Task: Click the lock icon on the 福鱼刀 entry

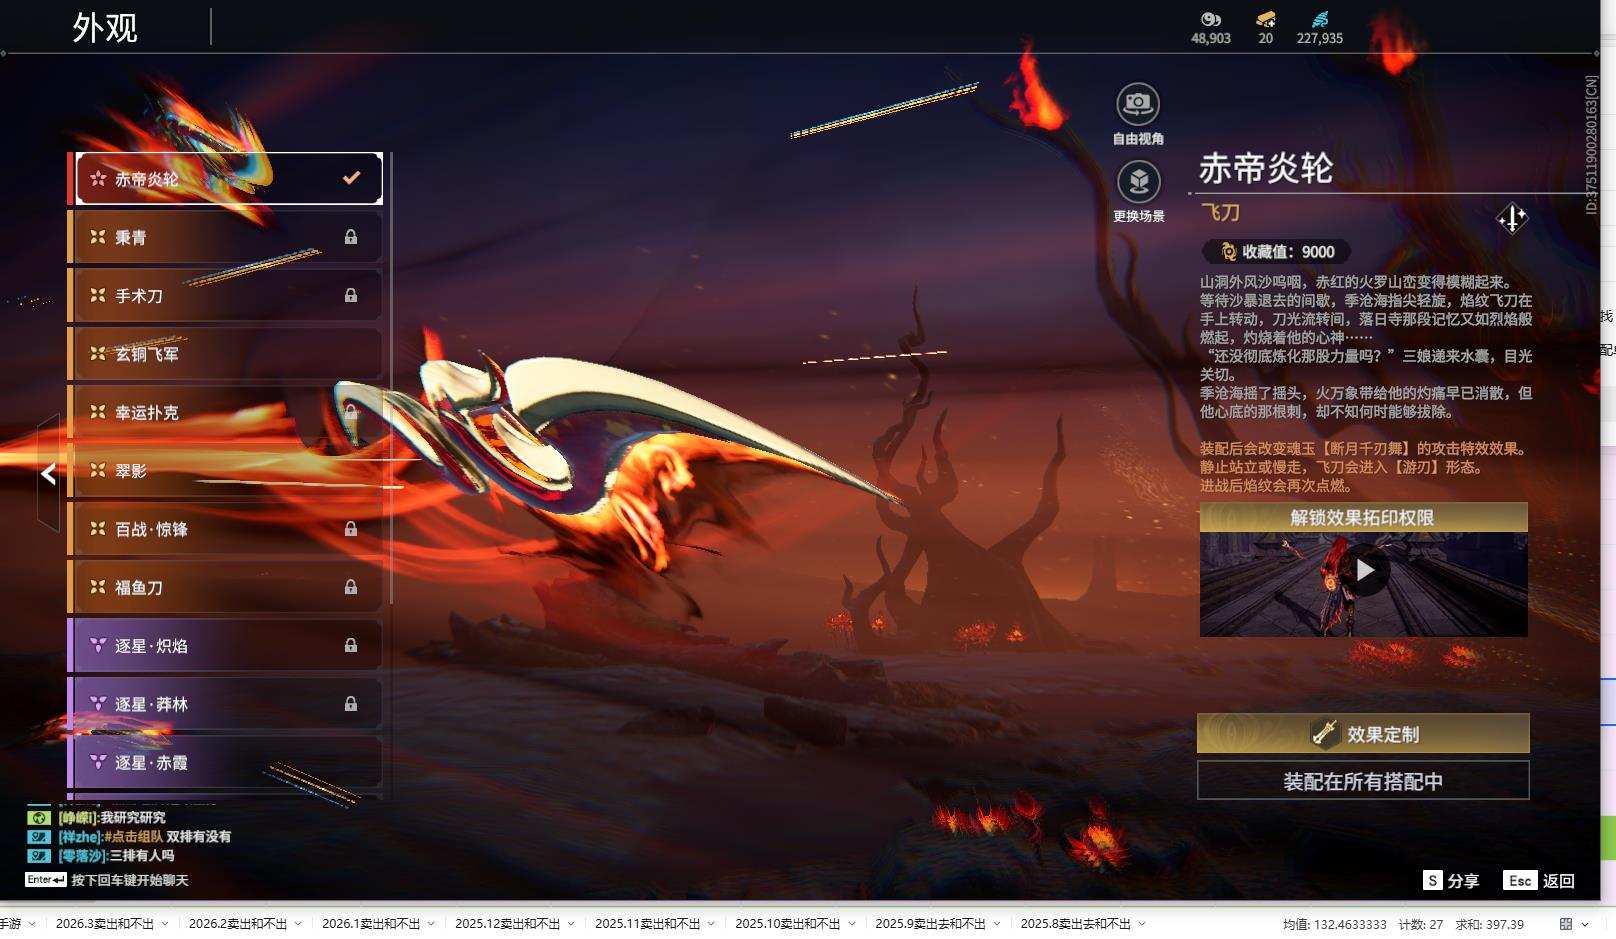Action: pos(351,588)
